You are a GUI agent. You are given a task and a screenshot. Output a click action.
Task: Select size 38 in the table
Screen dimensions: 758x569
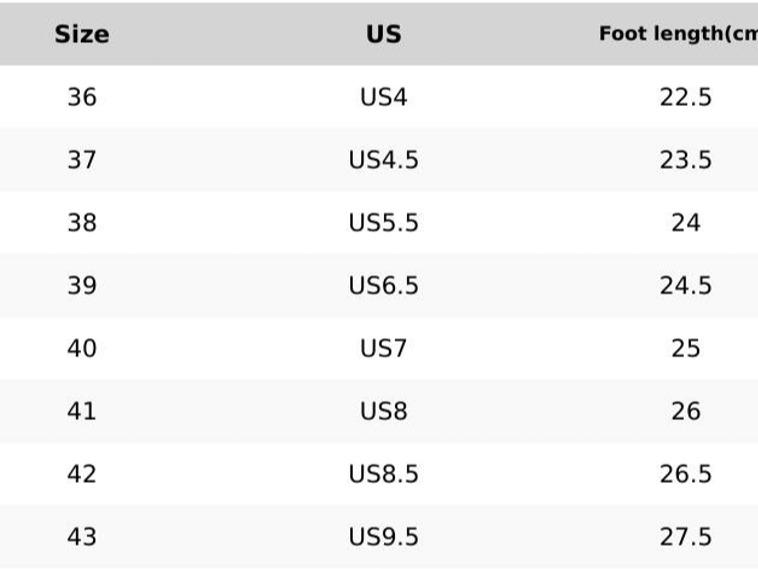pyautogui.click(x=82, y=222)
